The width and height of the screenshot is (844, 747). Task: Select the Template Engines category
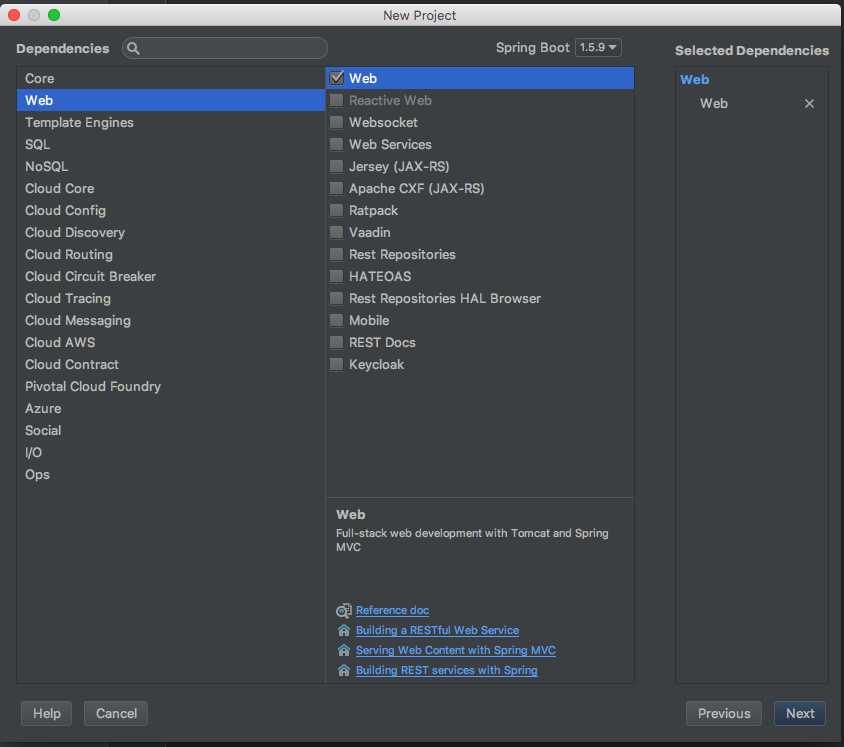point(171,122)
